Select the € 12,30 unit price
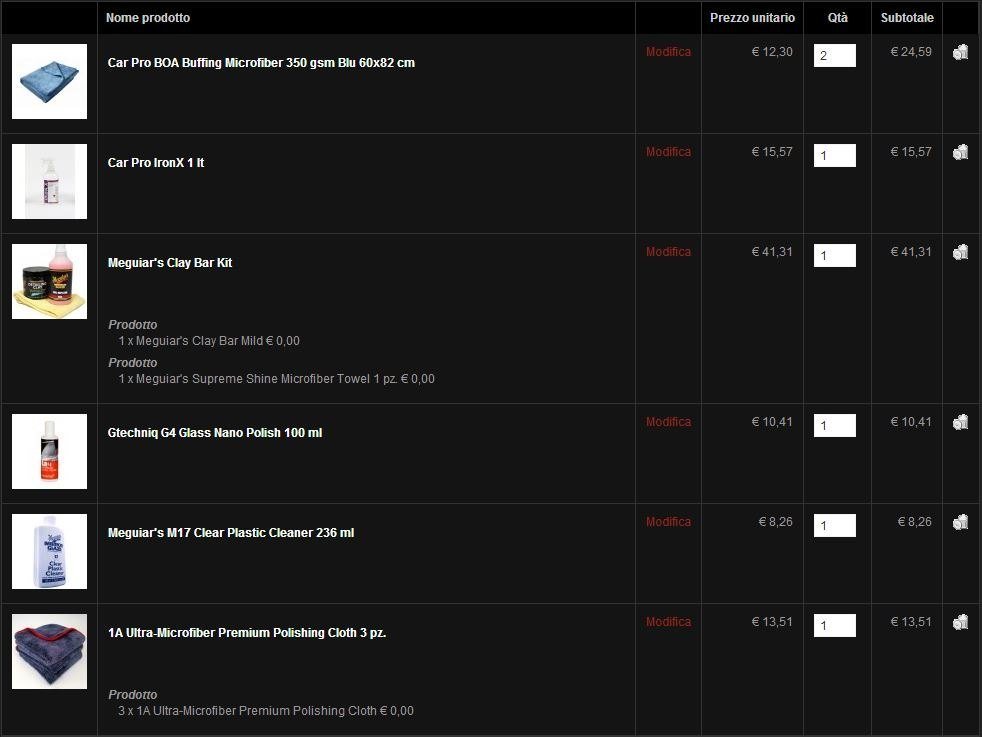The image size is (982, 737). 772,52
